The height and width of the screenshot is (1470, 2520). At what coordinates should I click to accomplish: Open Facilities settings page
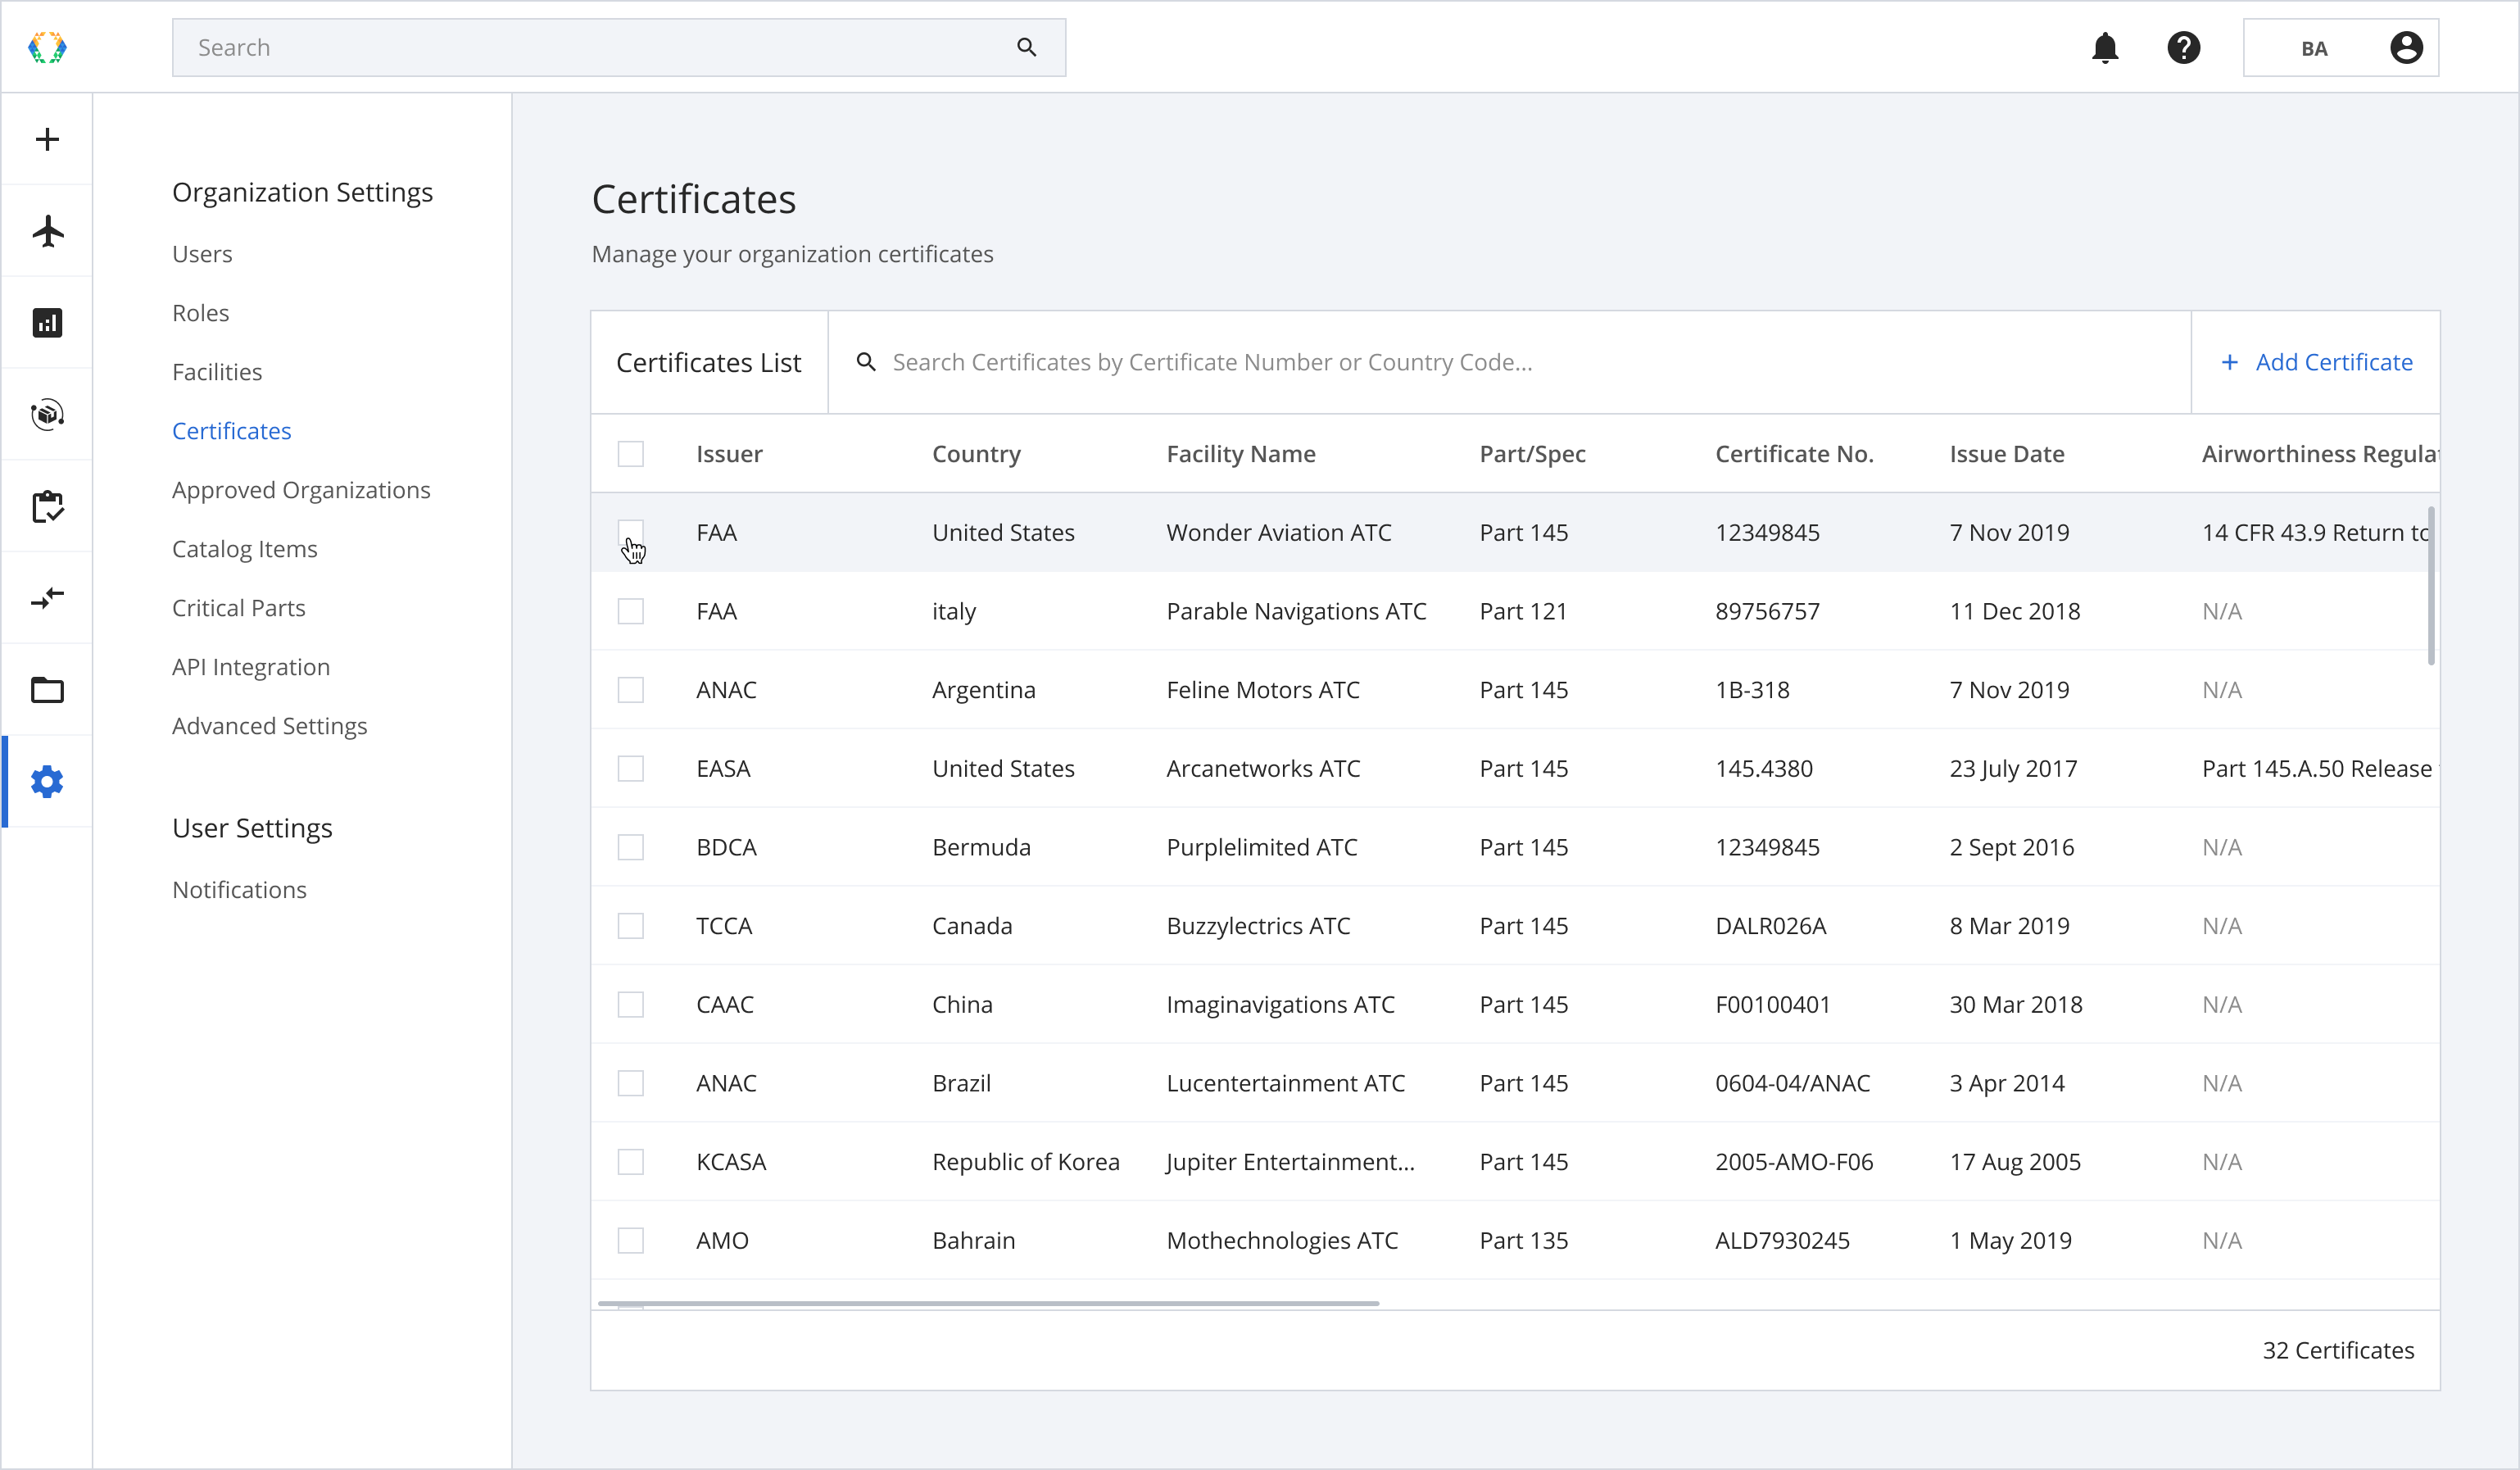click(217, 372)
